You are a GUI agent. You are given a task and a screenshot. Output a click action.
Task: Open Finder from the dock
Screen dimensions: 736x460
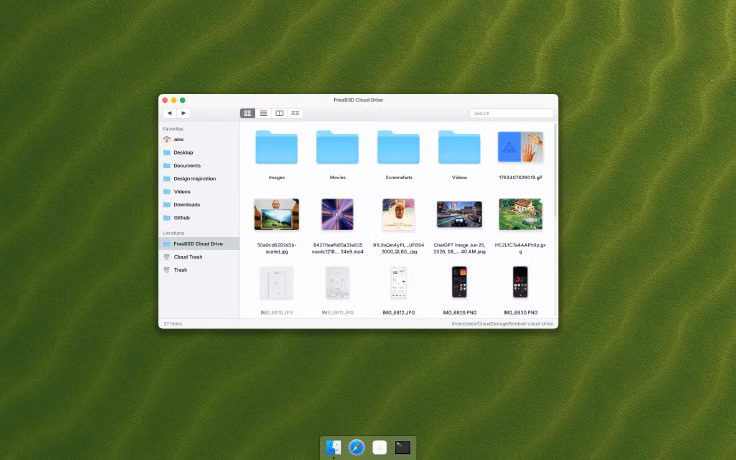click(334, 447)
